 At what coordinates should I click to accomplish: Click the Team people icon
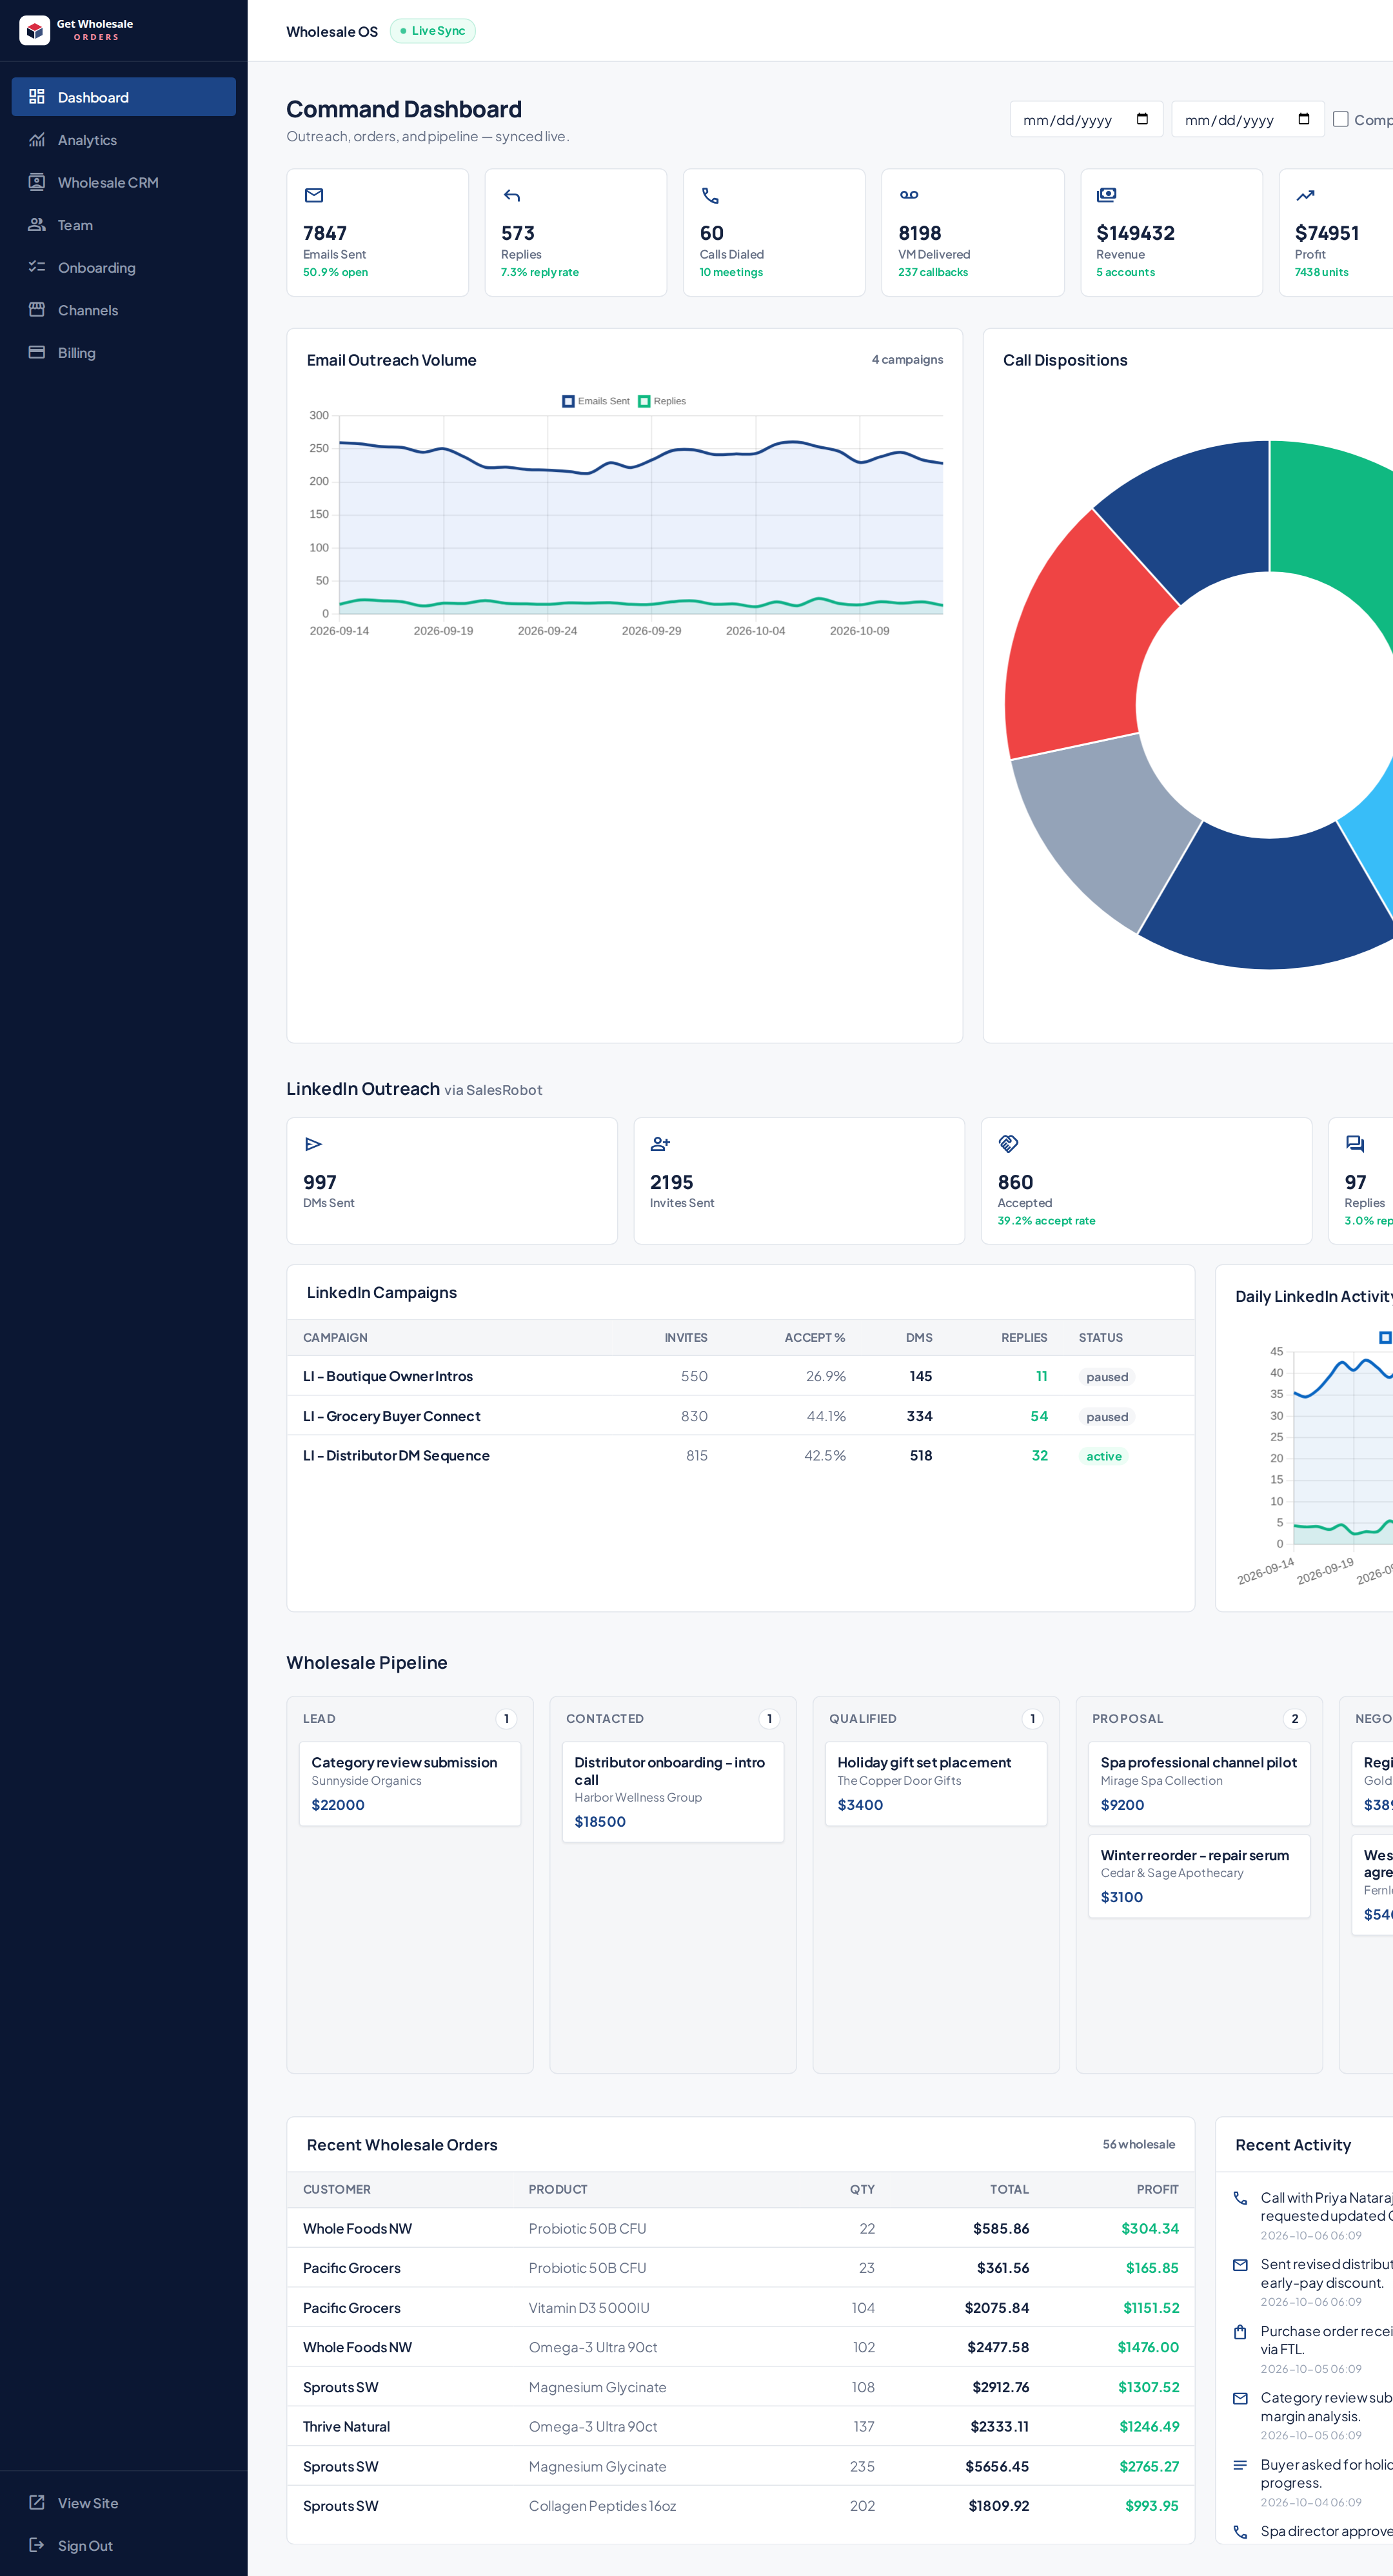click(x=37, y=225)
